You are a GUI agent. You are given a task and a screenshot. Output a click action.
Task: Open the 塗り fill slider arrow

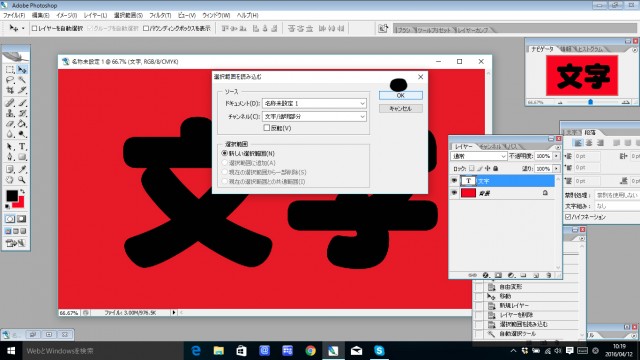point(556,168)
